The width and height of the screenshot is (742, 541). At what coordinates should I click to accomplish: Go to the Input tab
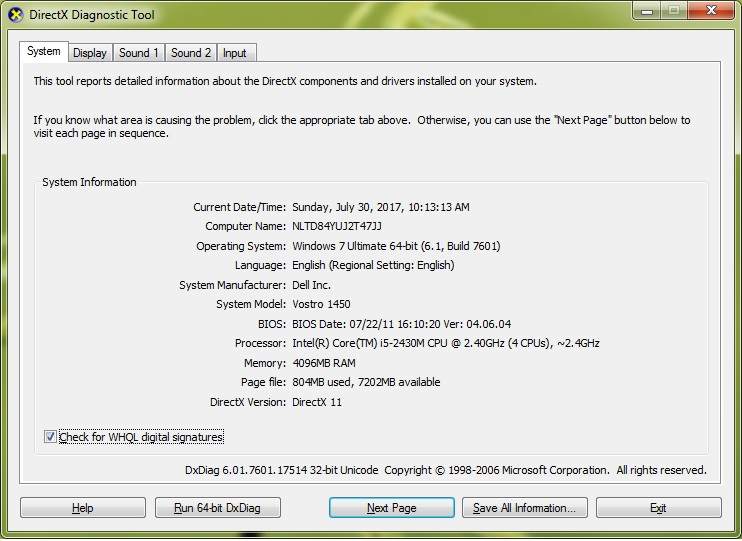coord(235,53)
